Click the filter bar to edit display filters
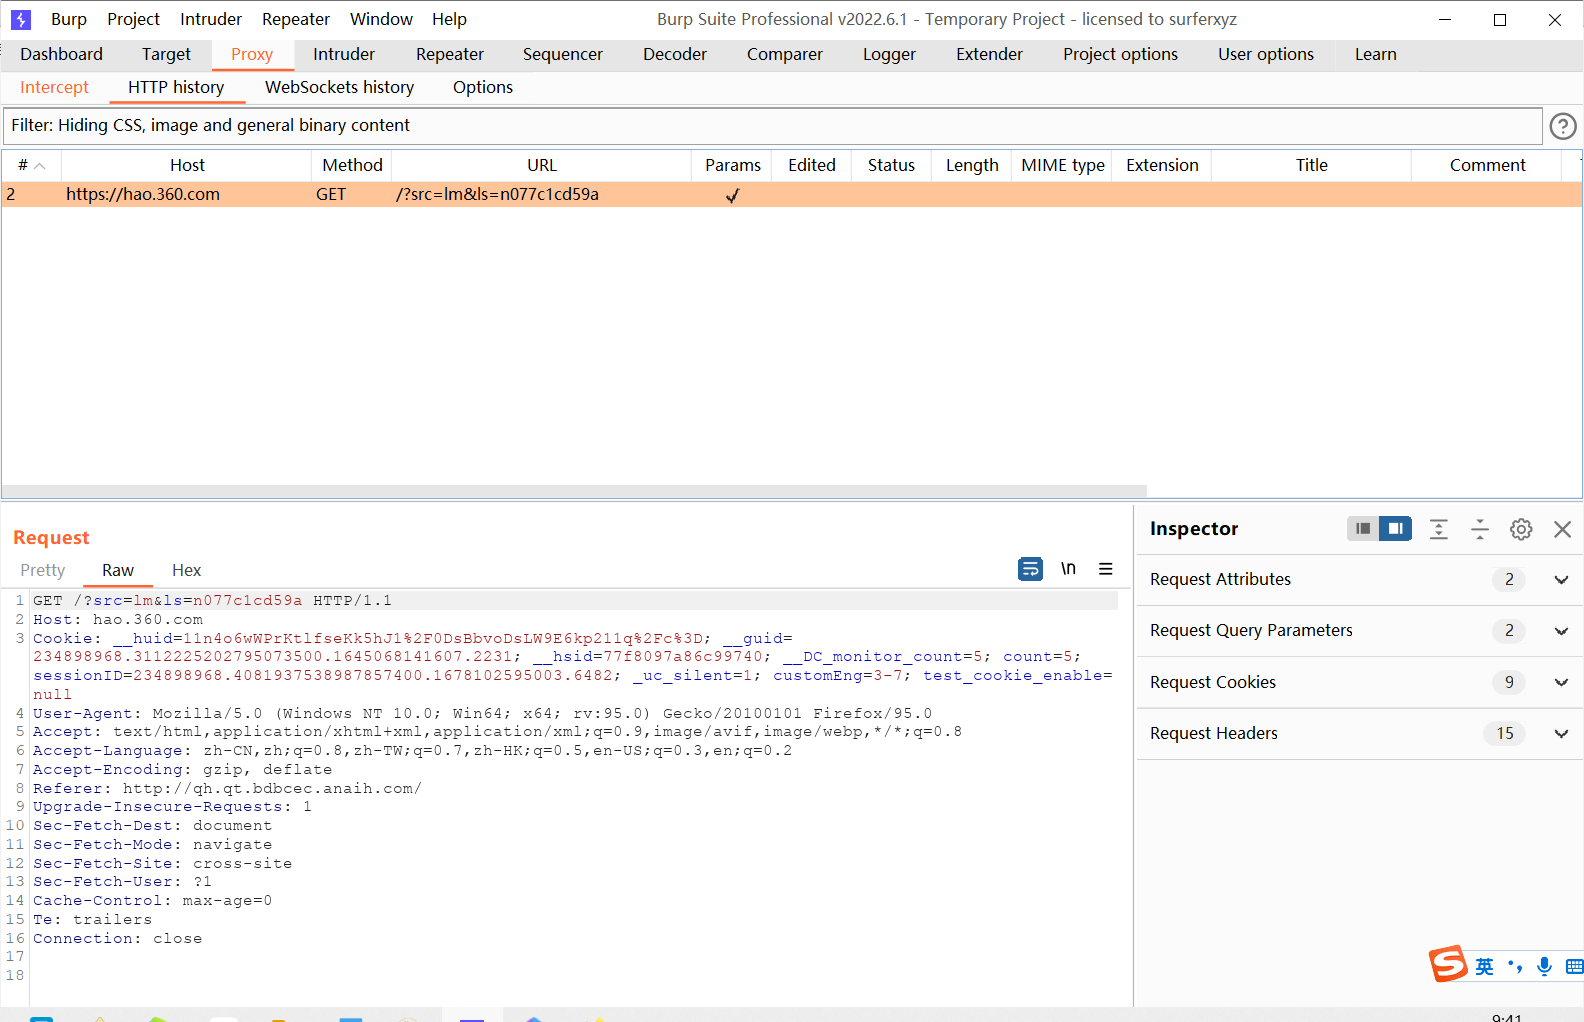Image resolution: width=1584 pixels, height=1022 pixels. point(772,126)
